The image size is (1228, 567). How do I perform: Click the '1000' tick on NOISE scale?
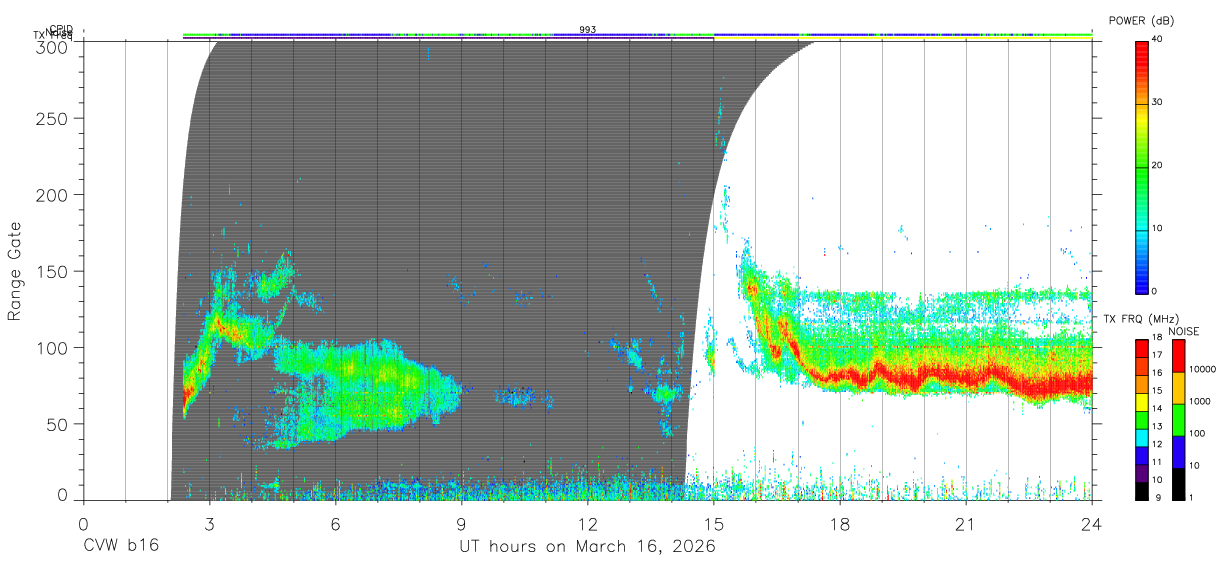pyautogui.click(x=1199, y=402)
